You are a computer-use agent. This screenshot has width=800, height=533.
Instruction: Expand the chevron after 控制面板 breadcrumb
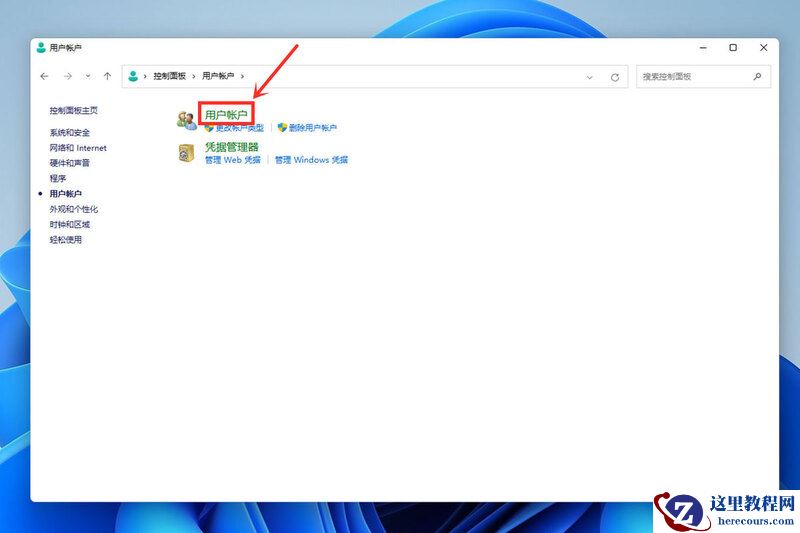point(194,77)
